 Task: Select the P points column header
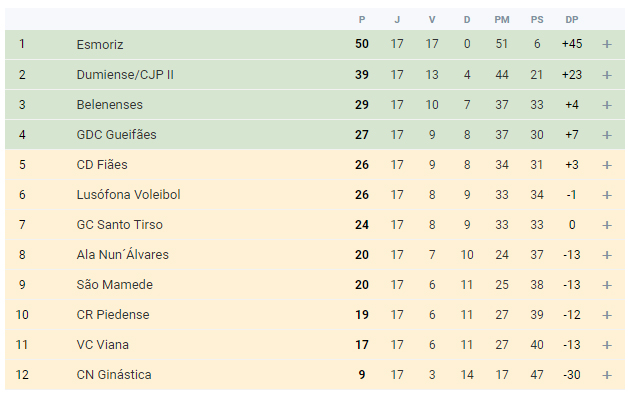pyautogui.click(x=362, y=20)
